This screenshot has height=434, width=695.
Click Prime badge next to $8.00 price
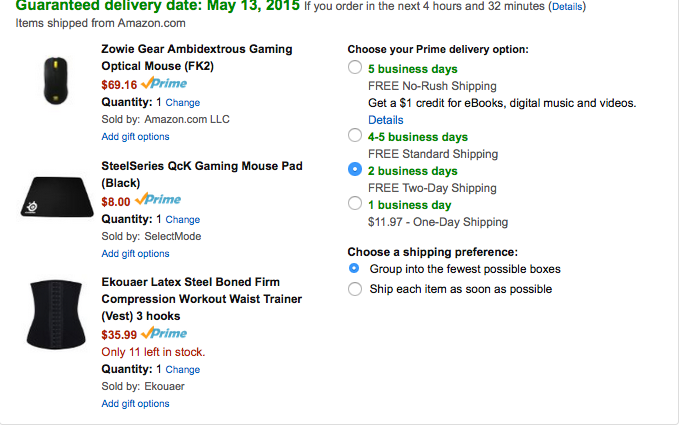click(158, 200)
